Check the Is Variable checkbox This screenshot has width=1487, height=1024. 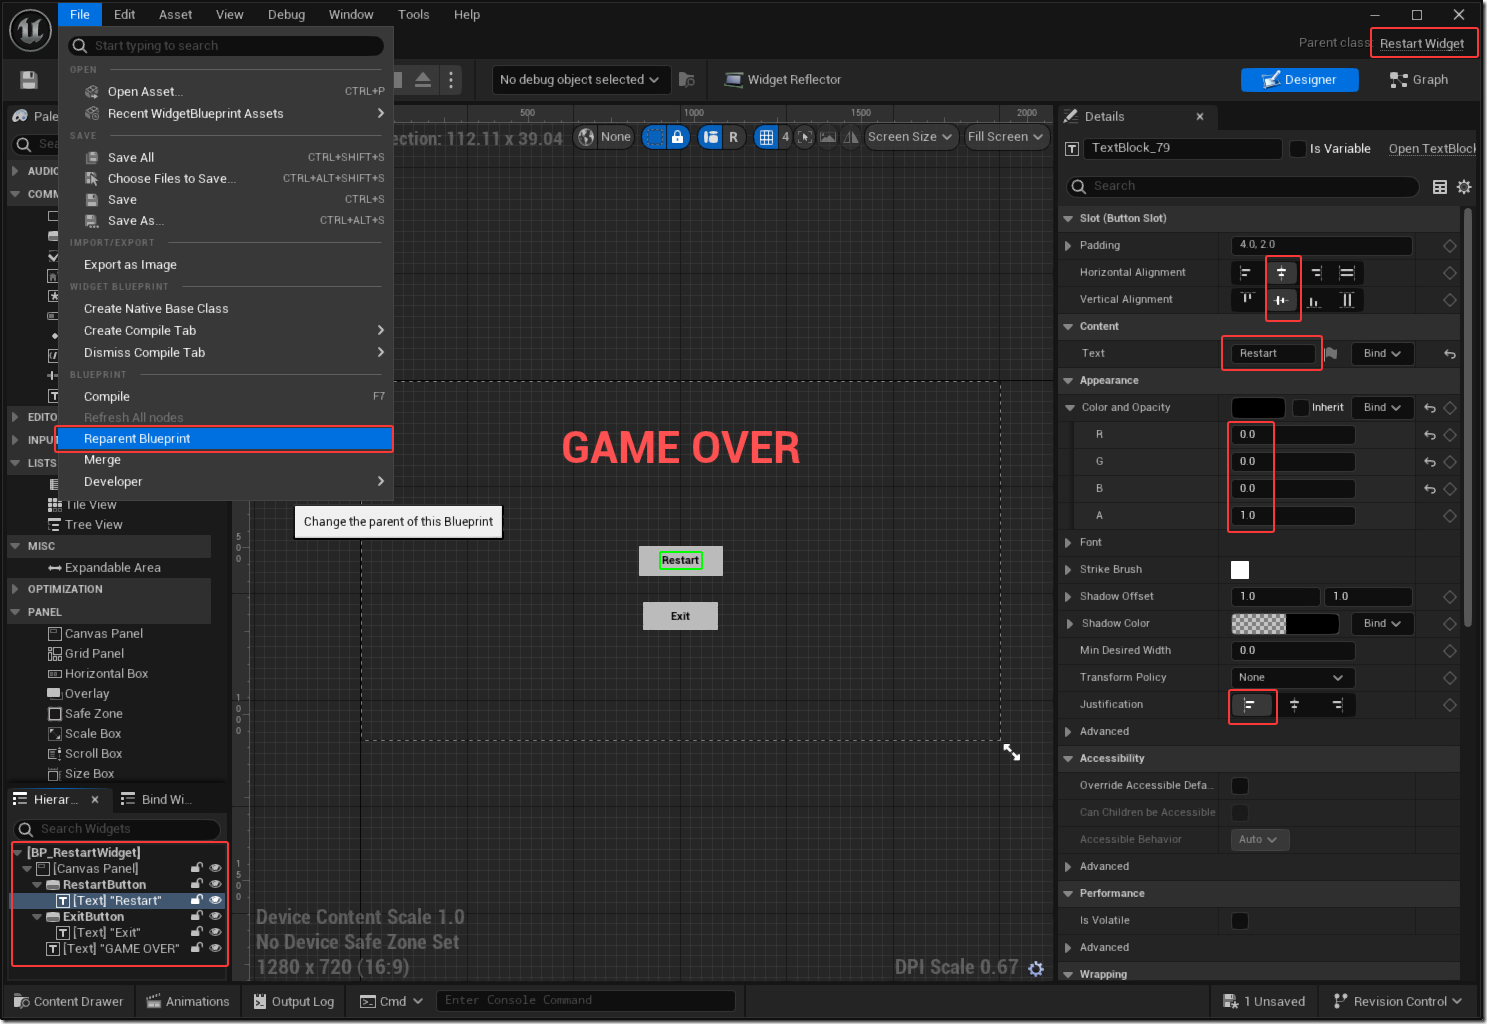1298,149
